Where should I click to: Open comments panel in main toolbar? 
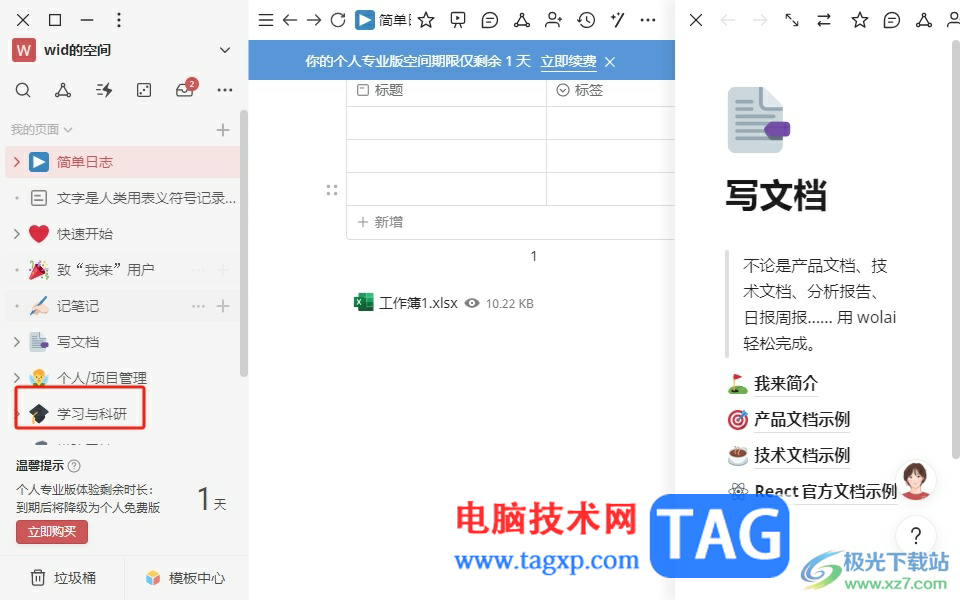[490, 20]
